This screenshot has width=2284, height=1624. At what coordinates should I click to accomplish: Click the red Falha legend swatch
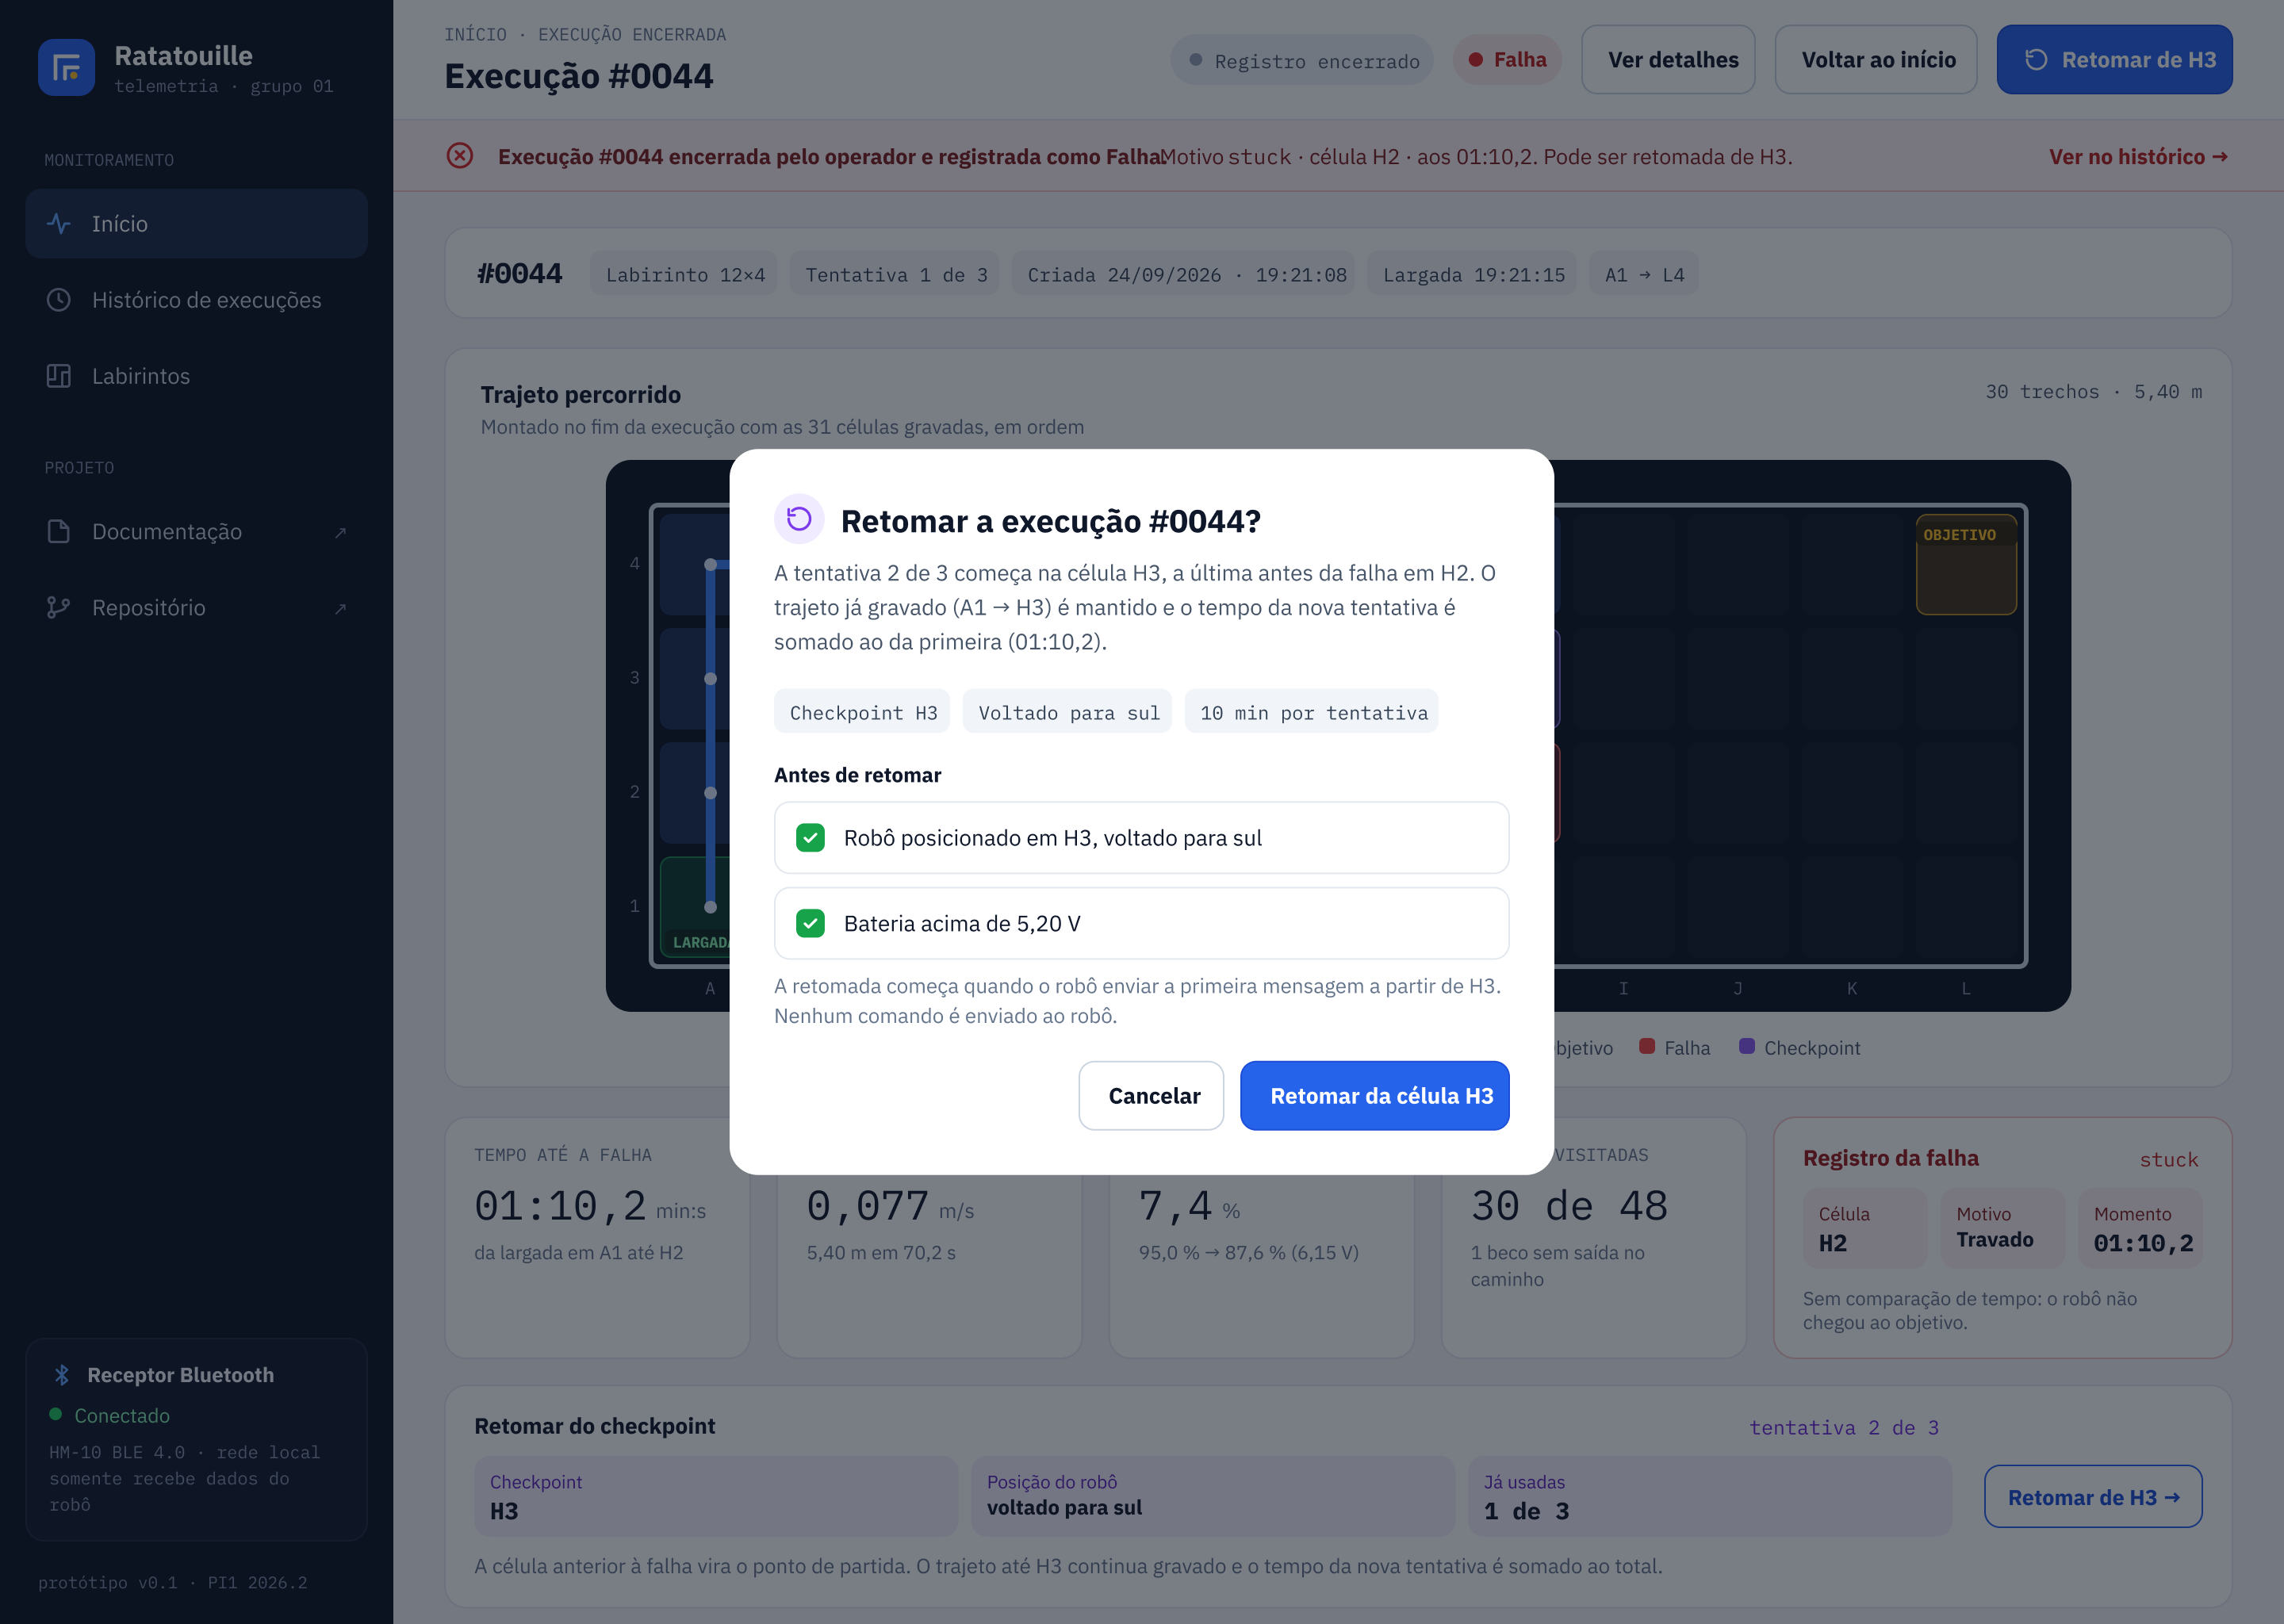[x=1647, y=1047]
